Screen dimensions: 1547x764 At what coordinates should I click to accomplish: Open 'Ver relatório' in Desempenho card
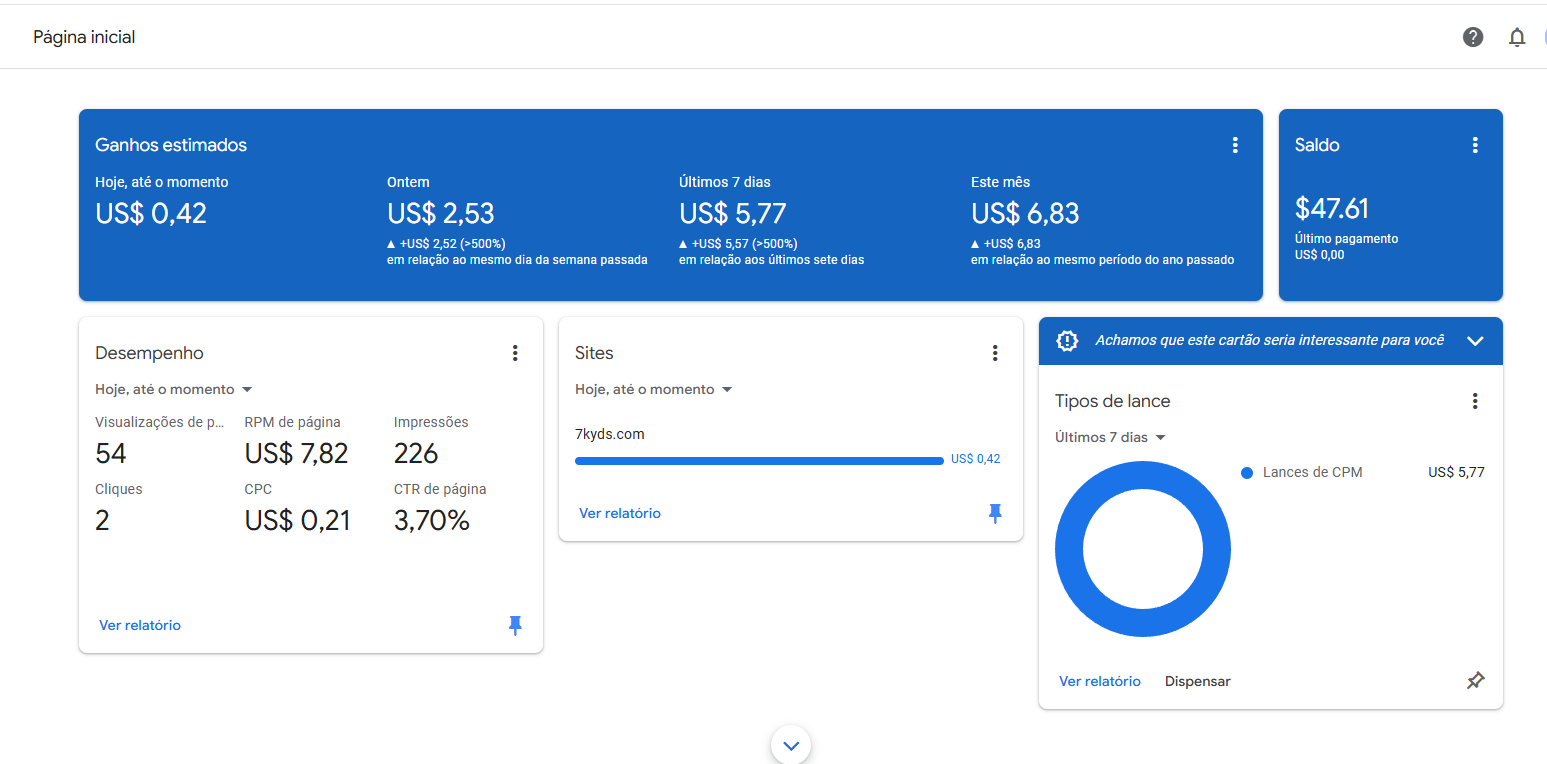(x=140, y=625)
